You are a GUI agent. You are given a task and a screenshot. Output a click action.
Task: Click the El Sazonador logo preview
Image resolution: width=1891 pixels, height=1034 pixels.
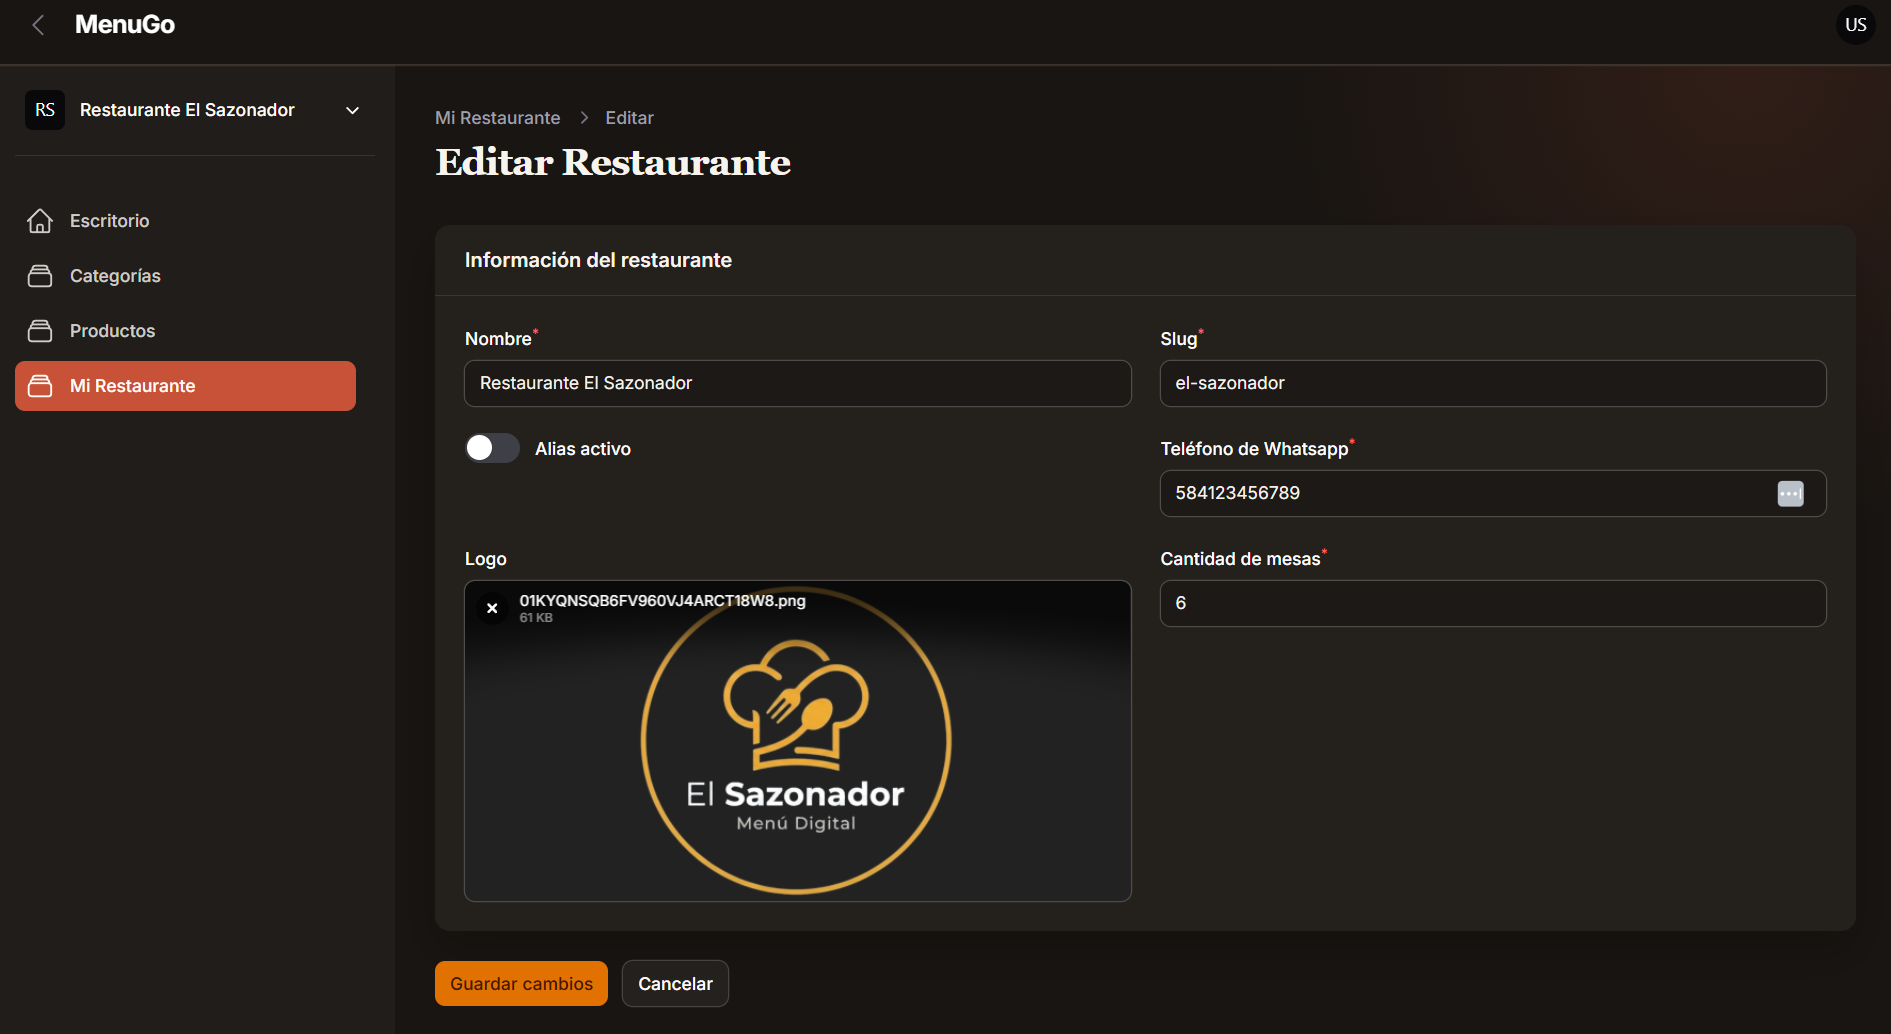[796, 740]
